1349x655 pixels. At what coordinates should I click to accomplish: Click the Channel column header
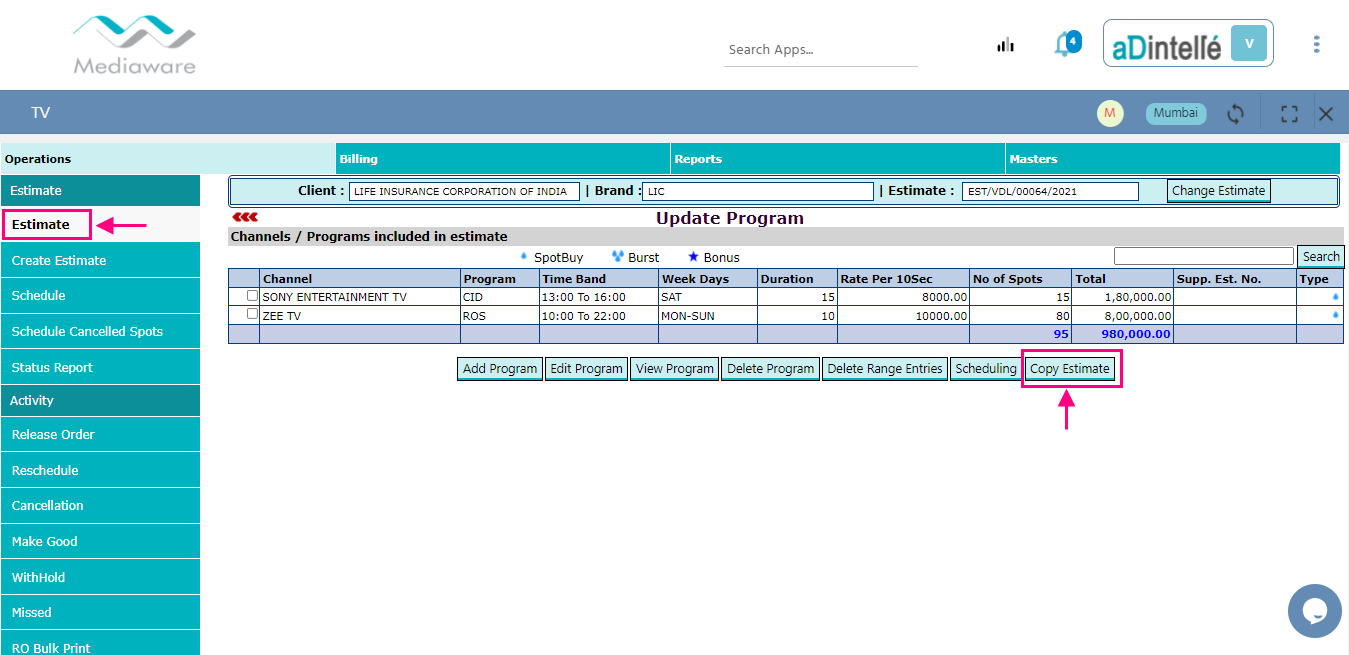(360, 279)
